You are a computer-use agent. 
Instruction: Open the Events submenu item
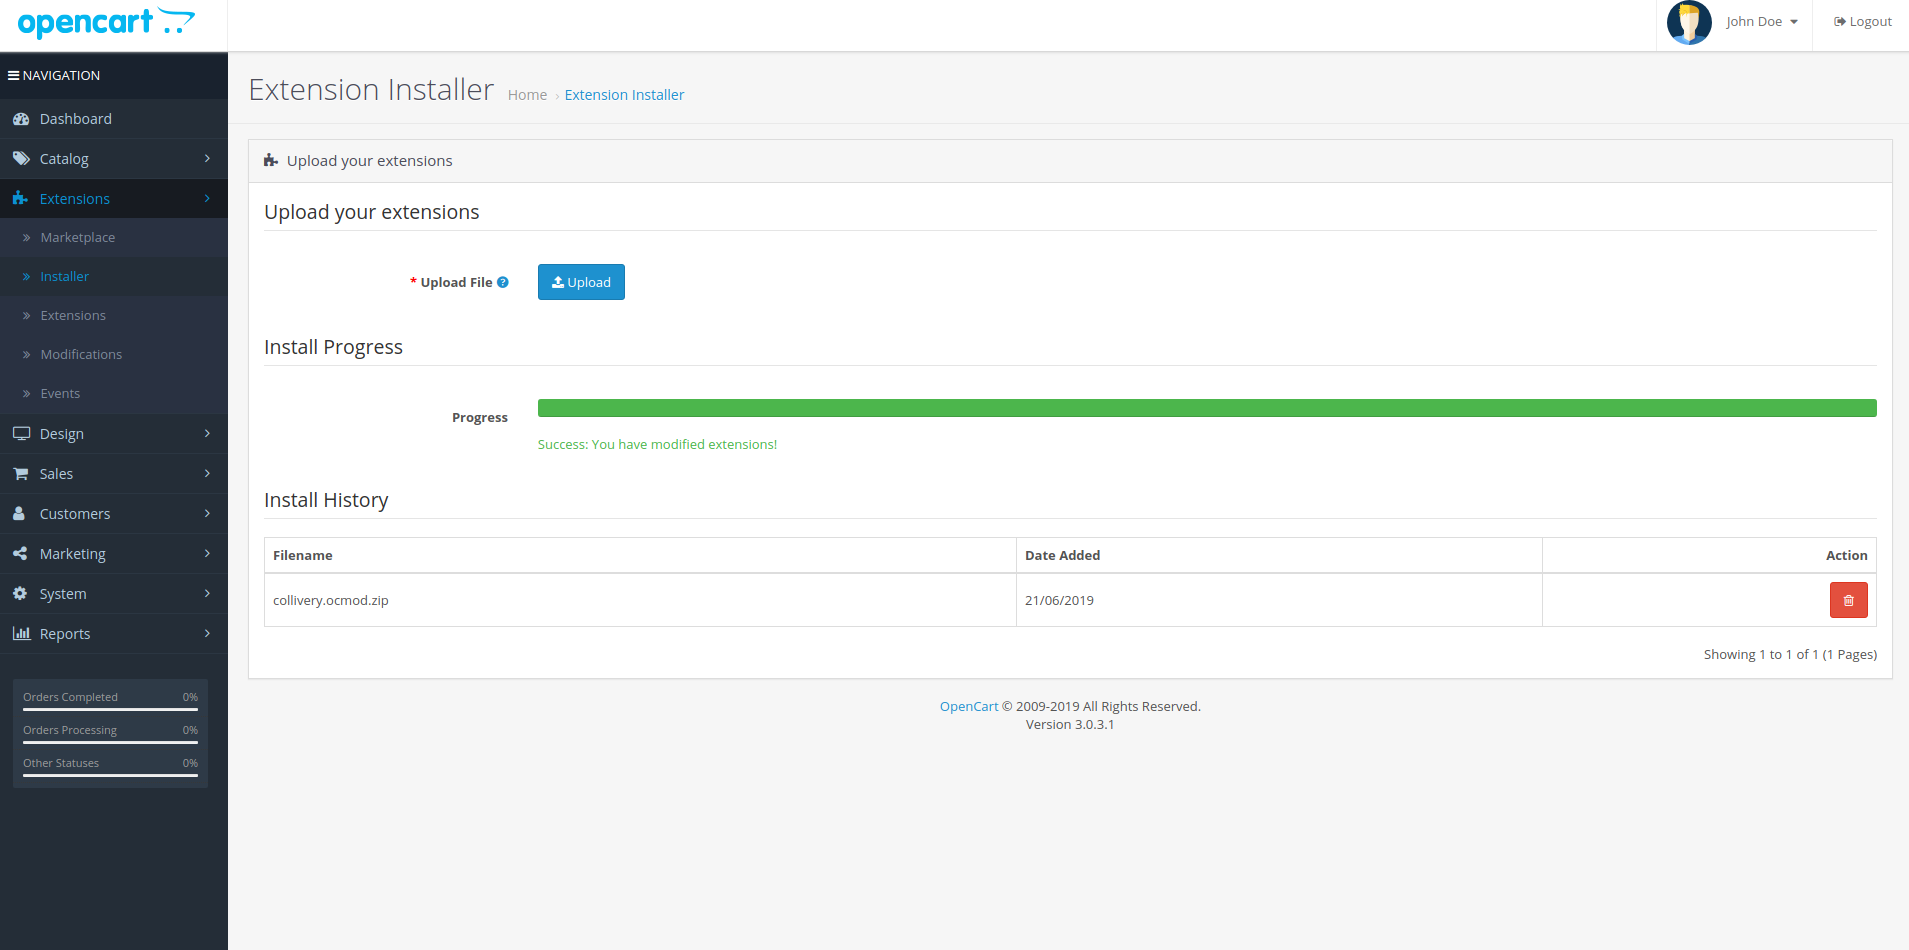click(x=60, y=394)
